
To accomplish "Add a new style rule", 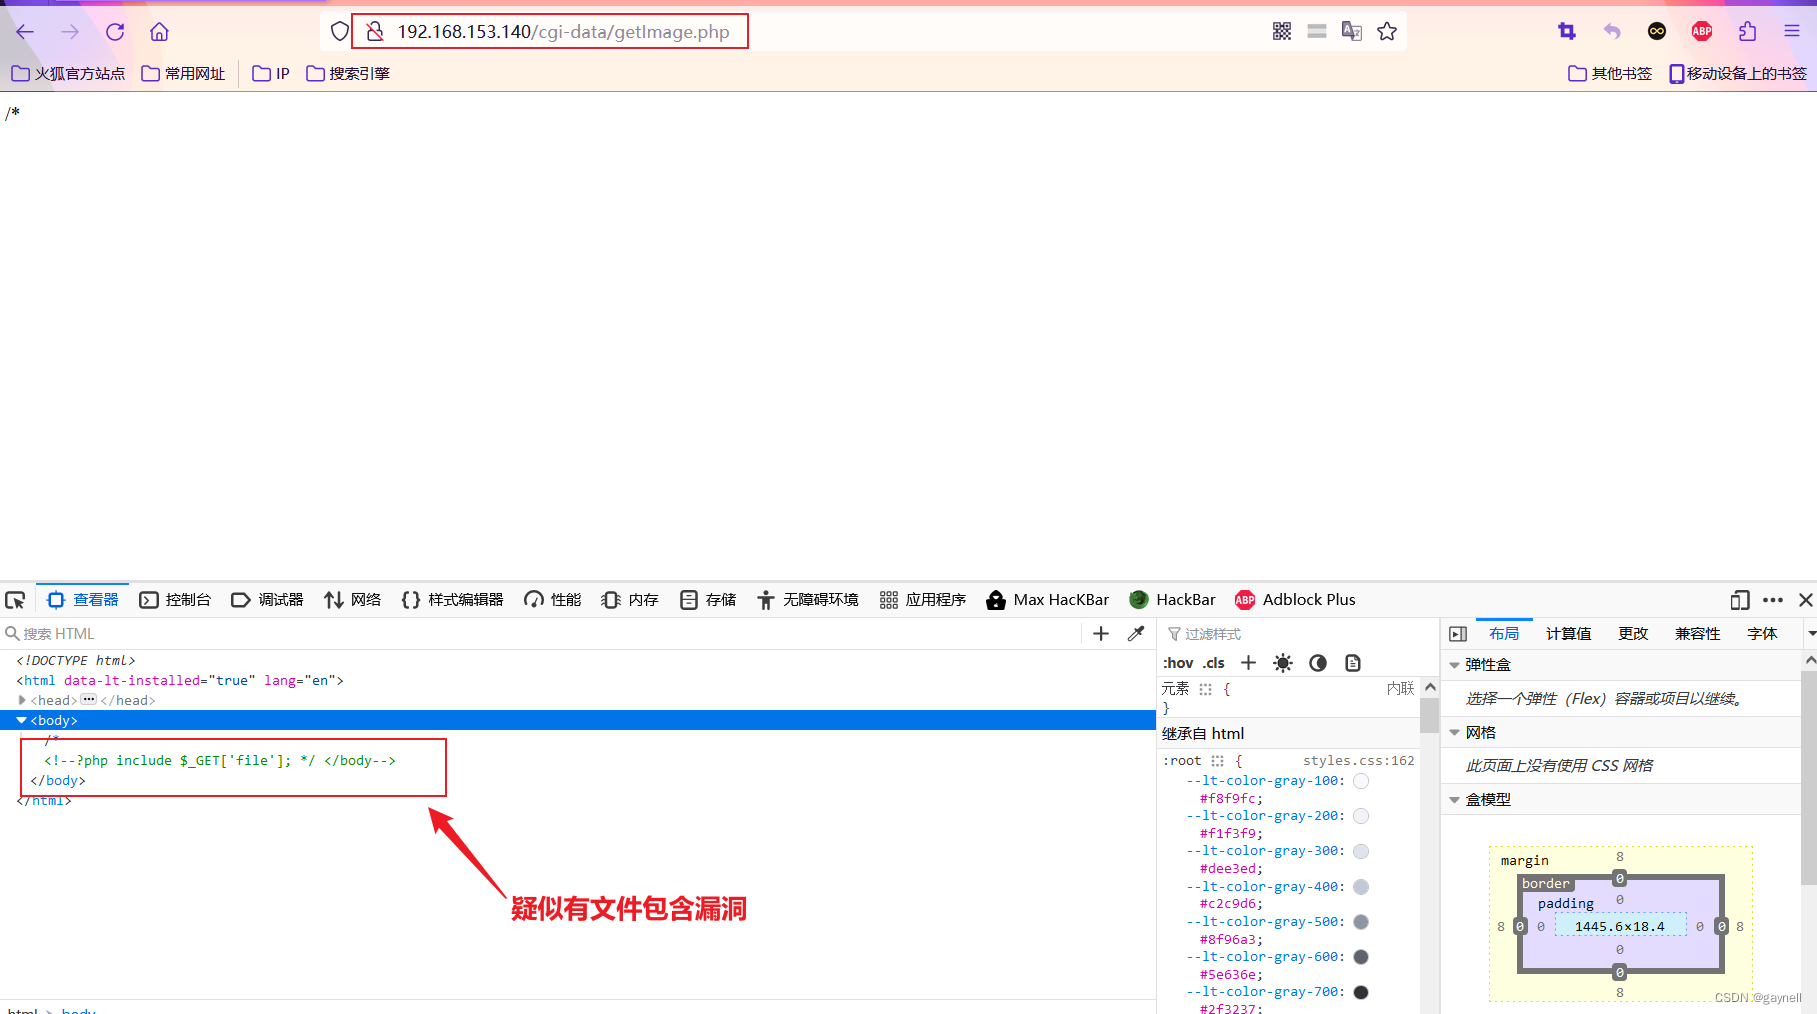I will 1248,663.
